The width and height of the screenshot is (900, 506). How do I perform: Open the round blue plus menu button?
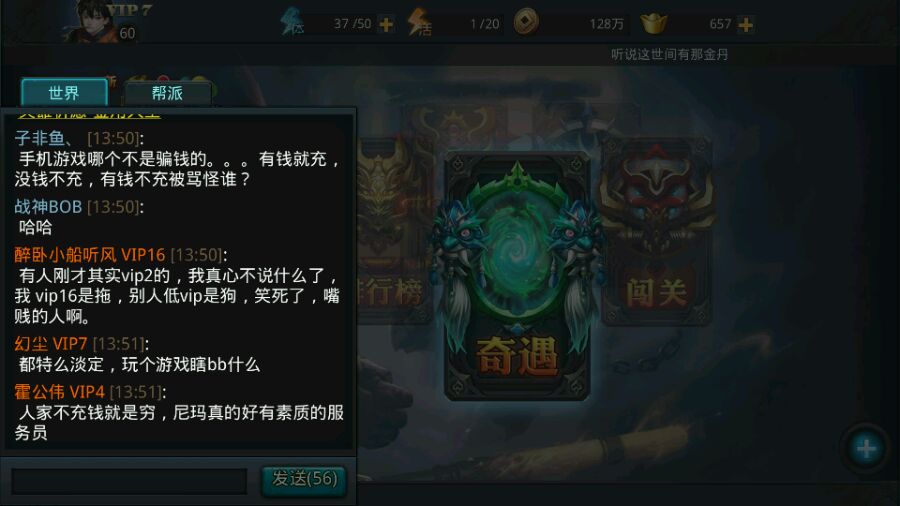[866, 448]
